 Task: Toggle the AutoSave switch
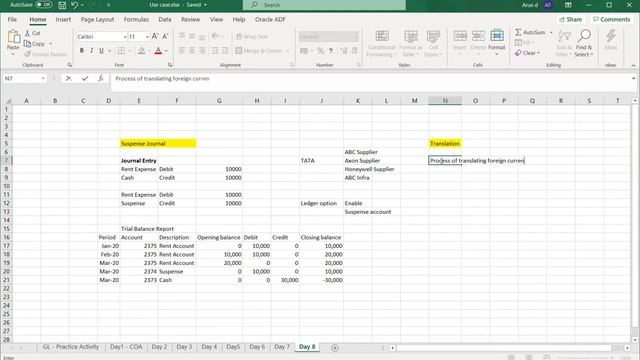[44, 5]
